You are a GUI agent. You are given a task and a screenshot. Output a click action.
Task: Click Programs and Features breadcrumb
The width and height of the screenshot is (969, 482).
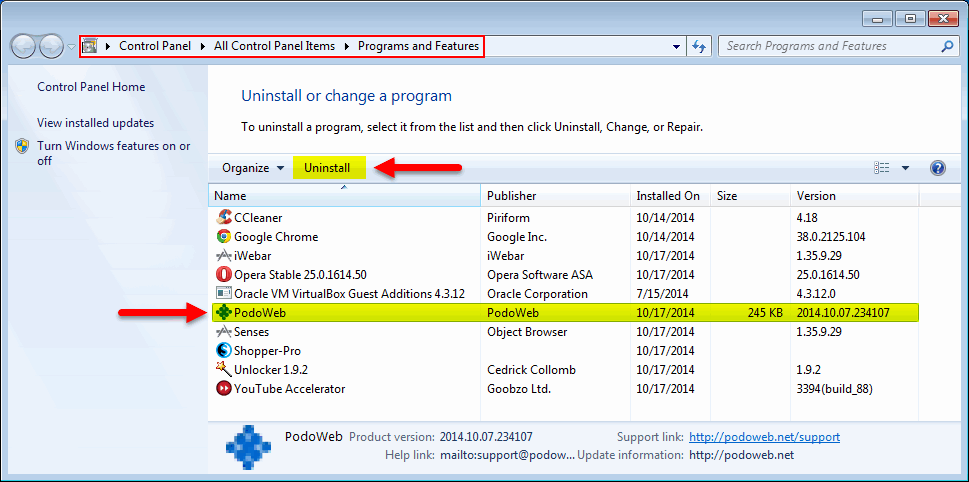click(418, 46)
